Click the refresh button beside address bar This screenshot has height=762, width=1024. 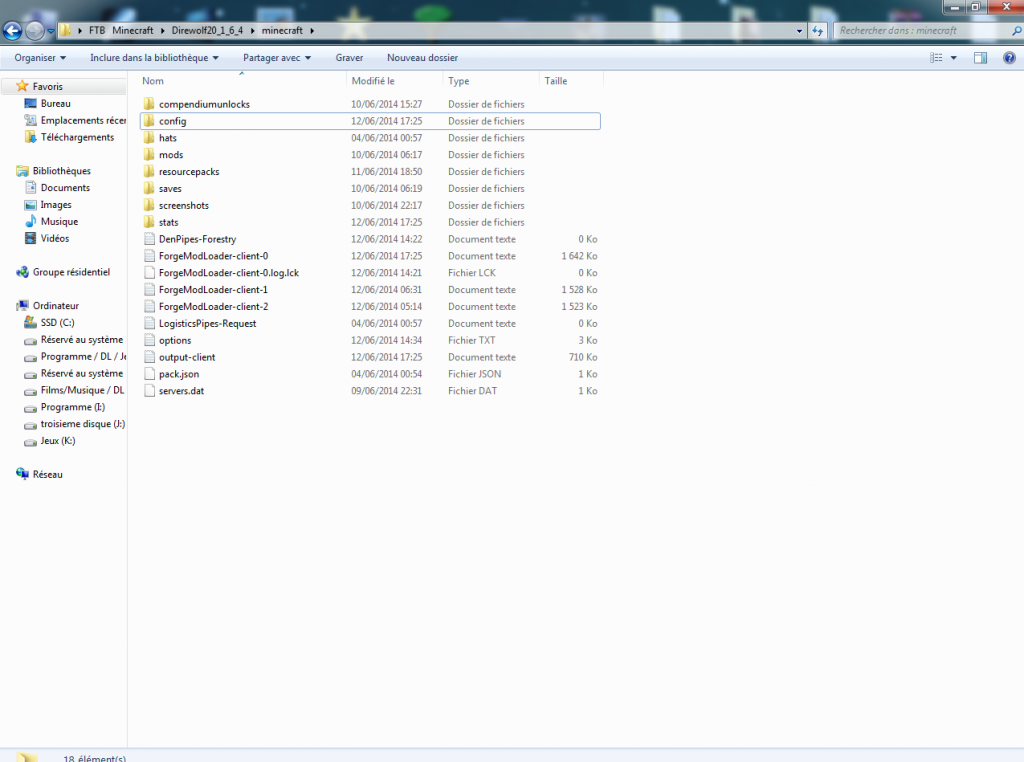[x=818, y=31]
